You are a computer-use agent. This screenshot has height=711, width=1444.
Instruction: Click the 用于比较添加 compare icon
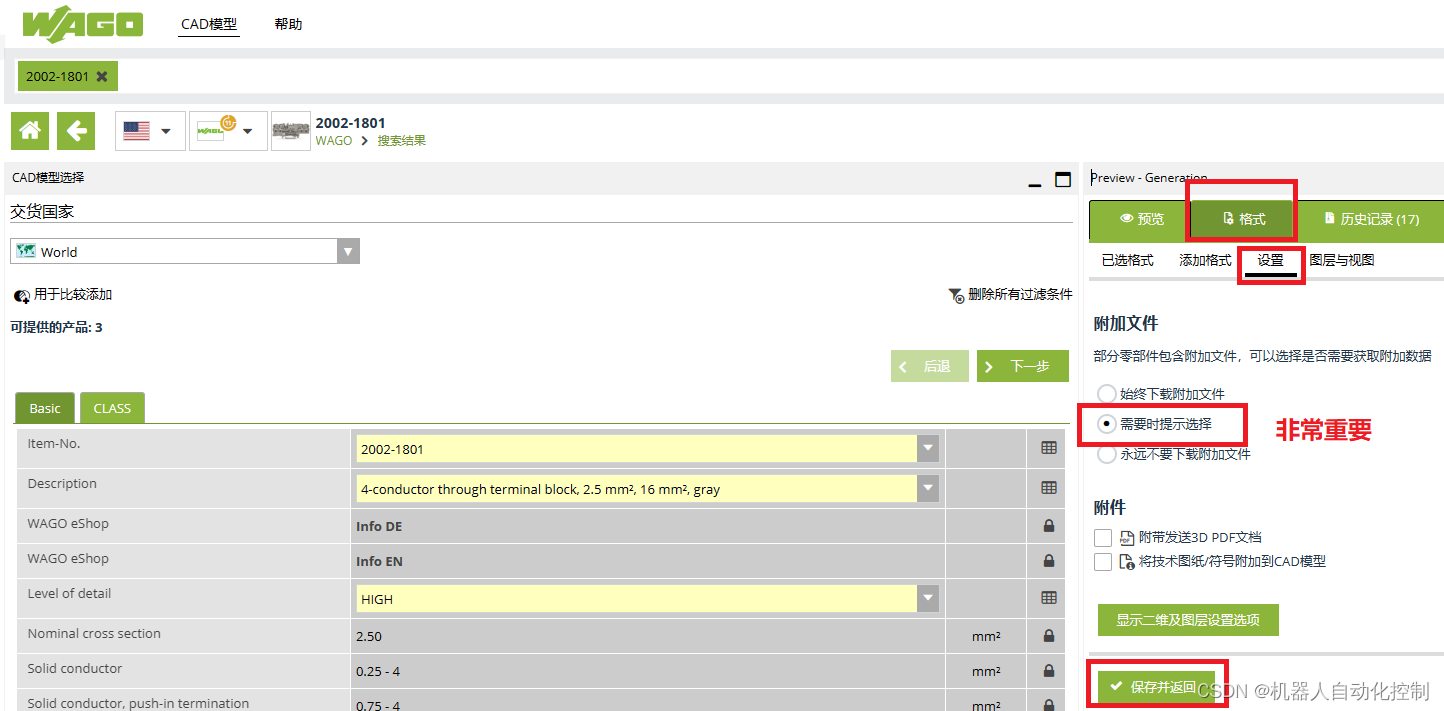pos(21,296)
